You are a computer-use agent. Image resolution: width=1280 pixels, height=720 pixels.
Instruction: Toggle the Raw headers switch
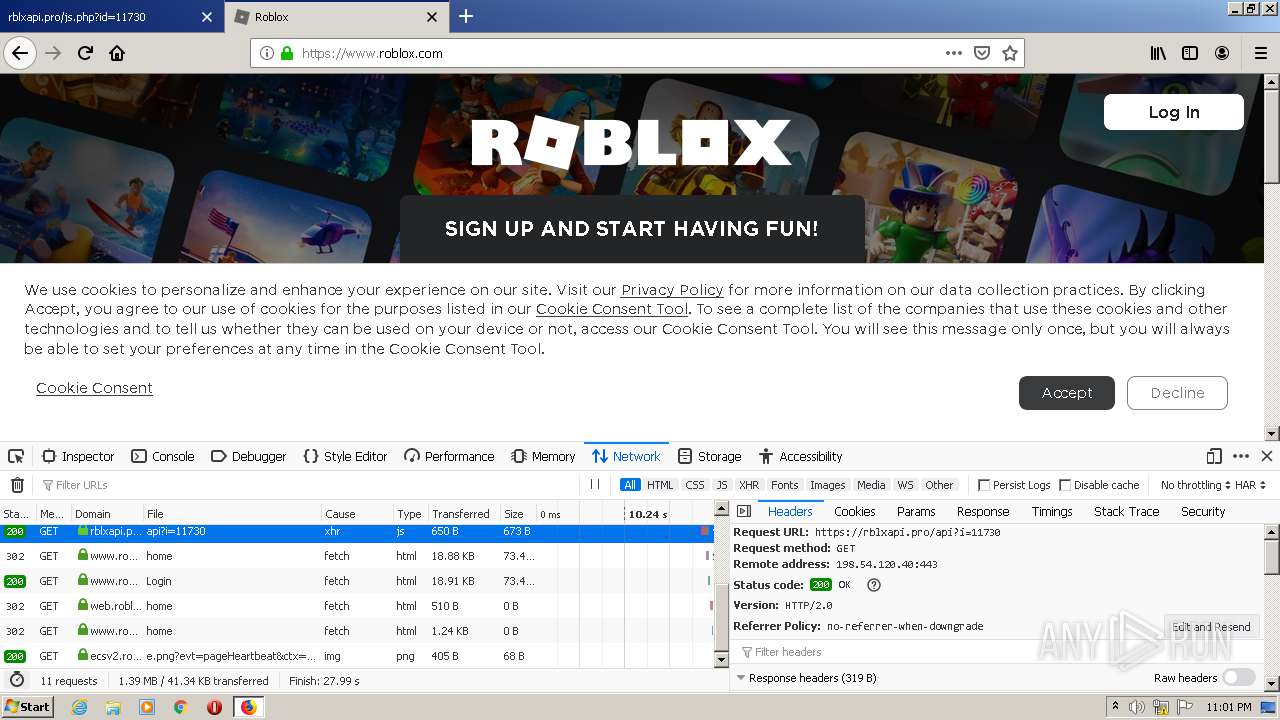pos(1239,677)
